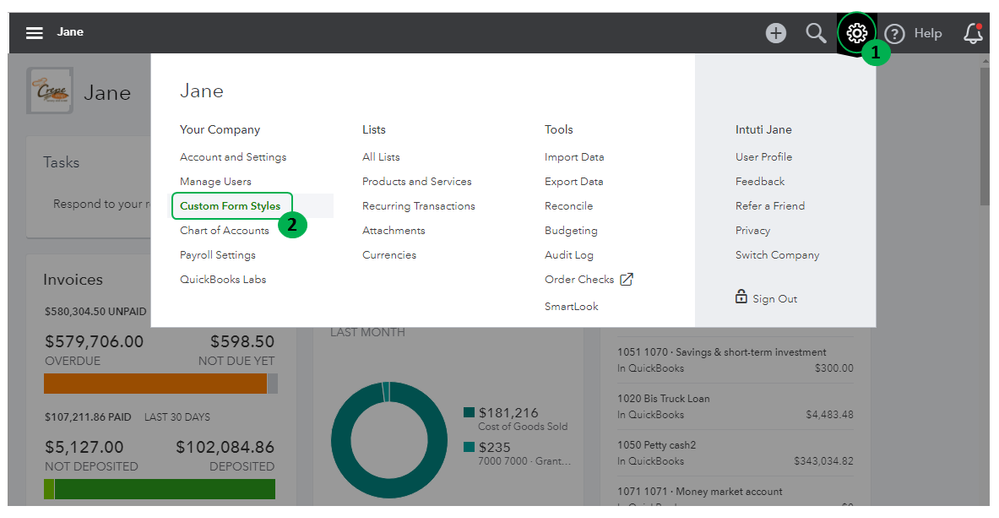Open the search magnifier icon

(816, 33)
